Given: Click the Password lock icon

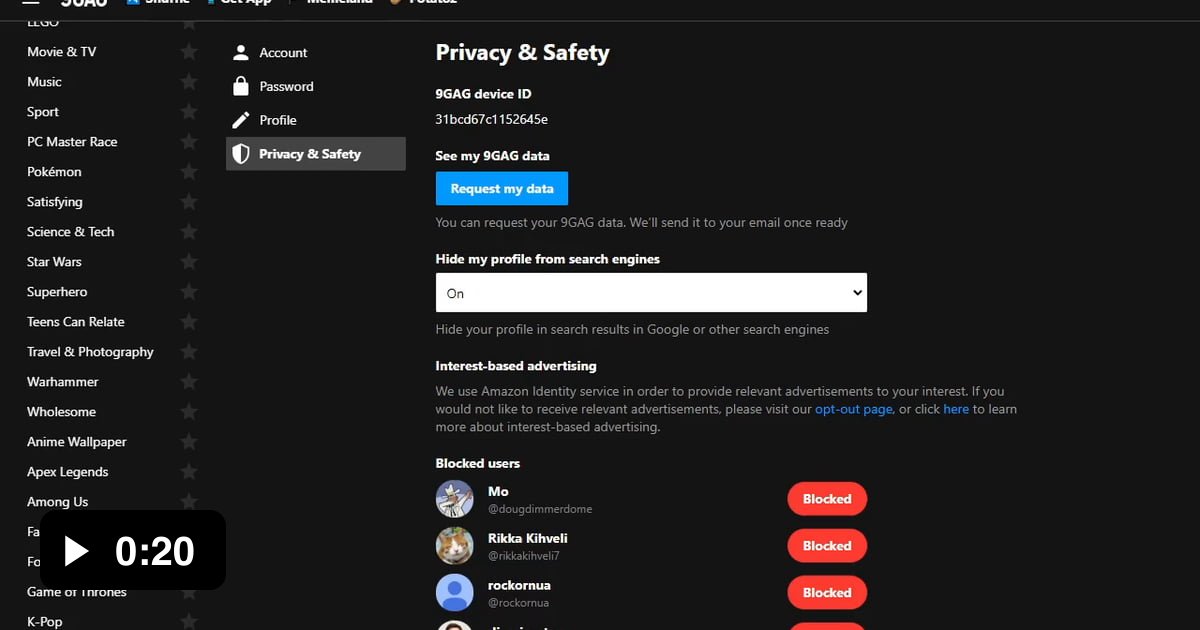Looking at the screenshot, I should (240, 87).
